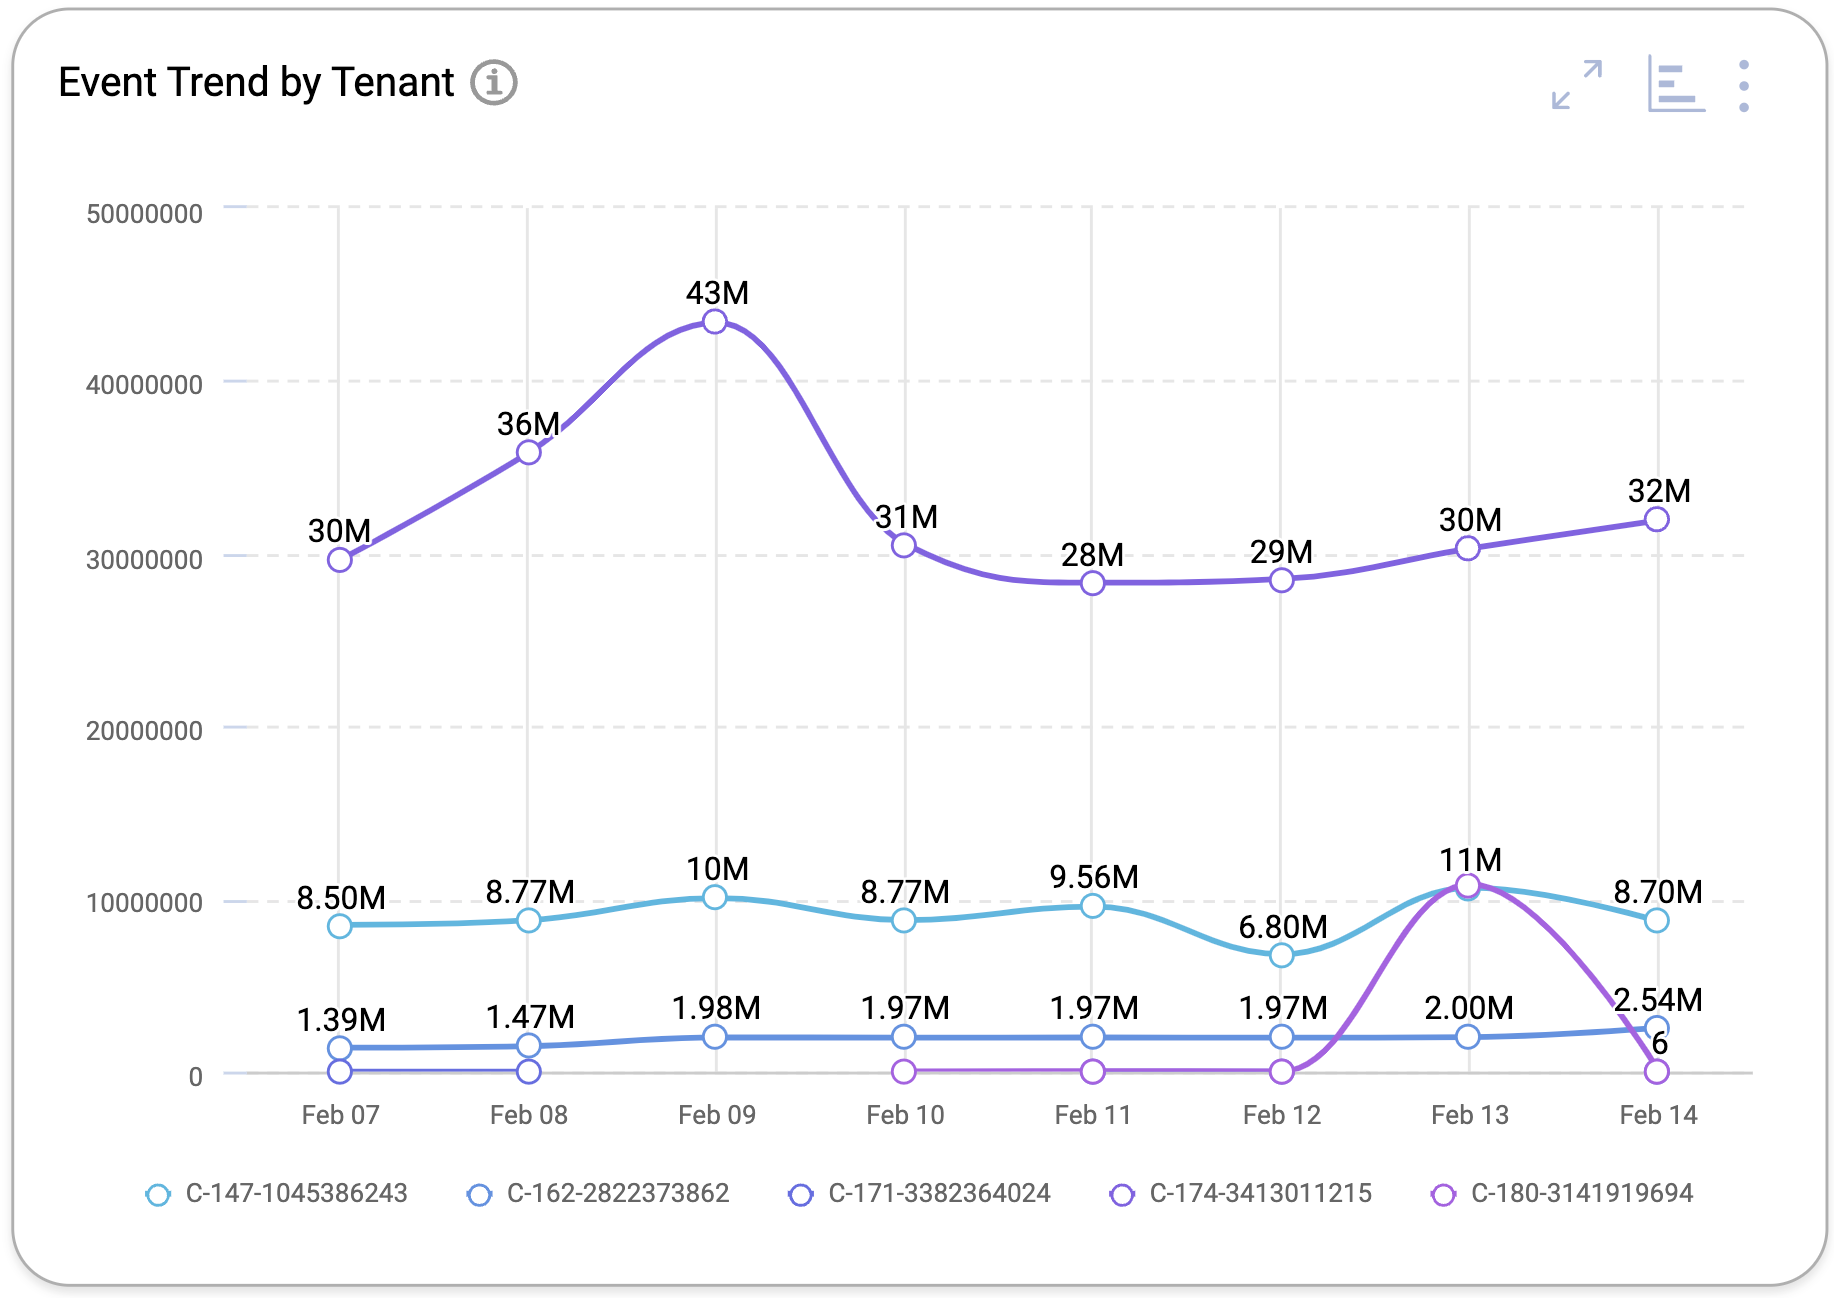Screen dimensions: 1834x1298
Task: Select the 1.39M data point on Feb 07
Action: pos(340,1048)
